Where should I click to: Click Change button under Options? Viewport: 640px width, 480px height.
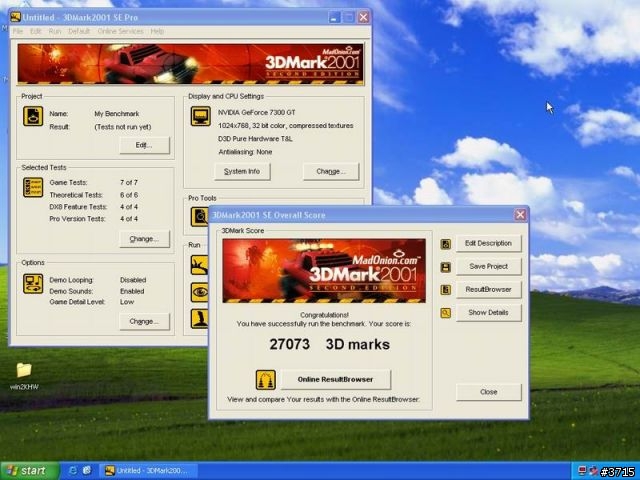pyautogui.click(x=144, y=322)
